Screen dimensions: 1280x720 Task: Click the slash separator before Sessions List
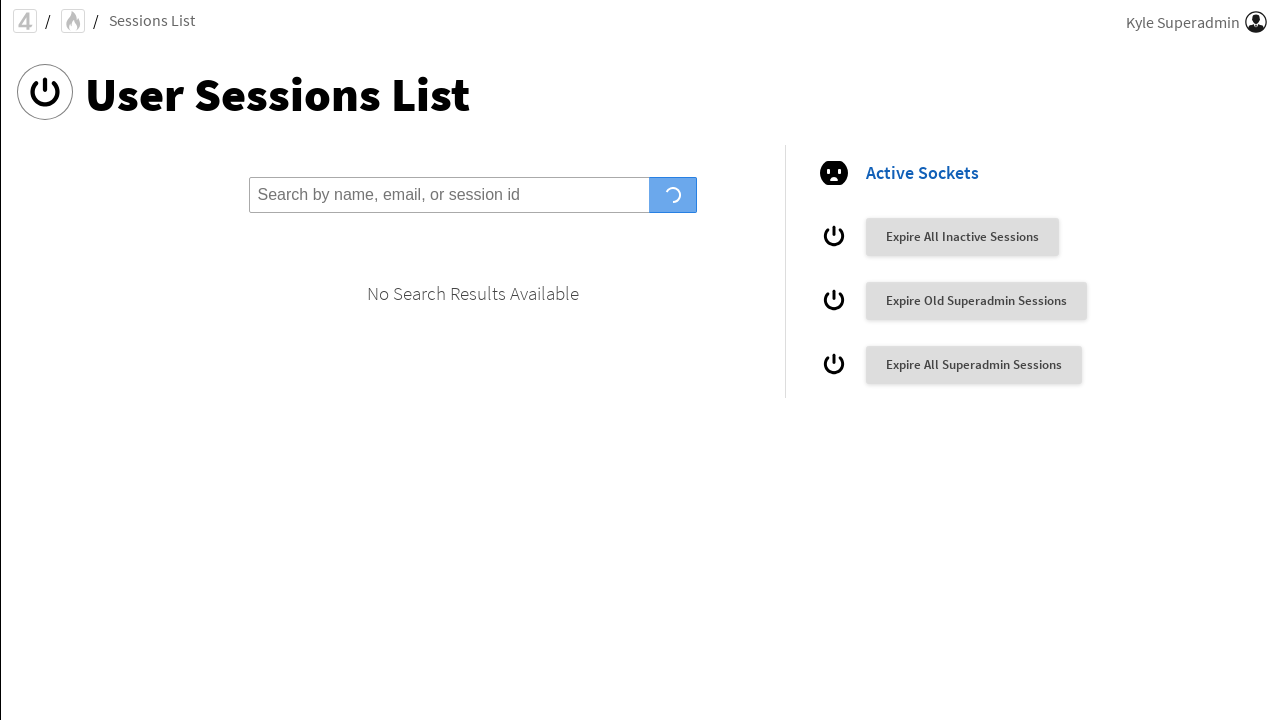pos(96,22)
